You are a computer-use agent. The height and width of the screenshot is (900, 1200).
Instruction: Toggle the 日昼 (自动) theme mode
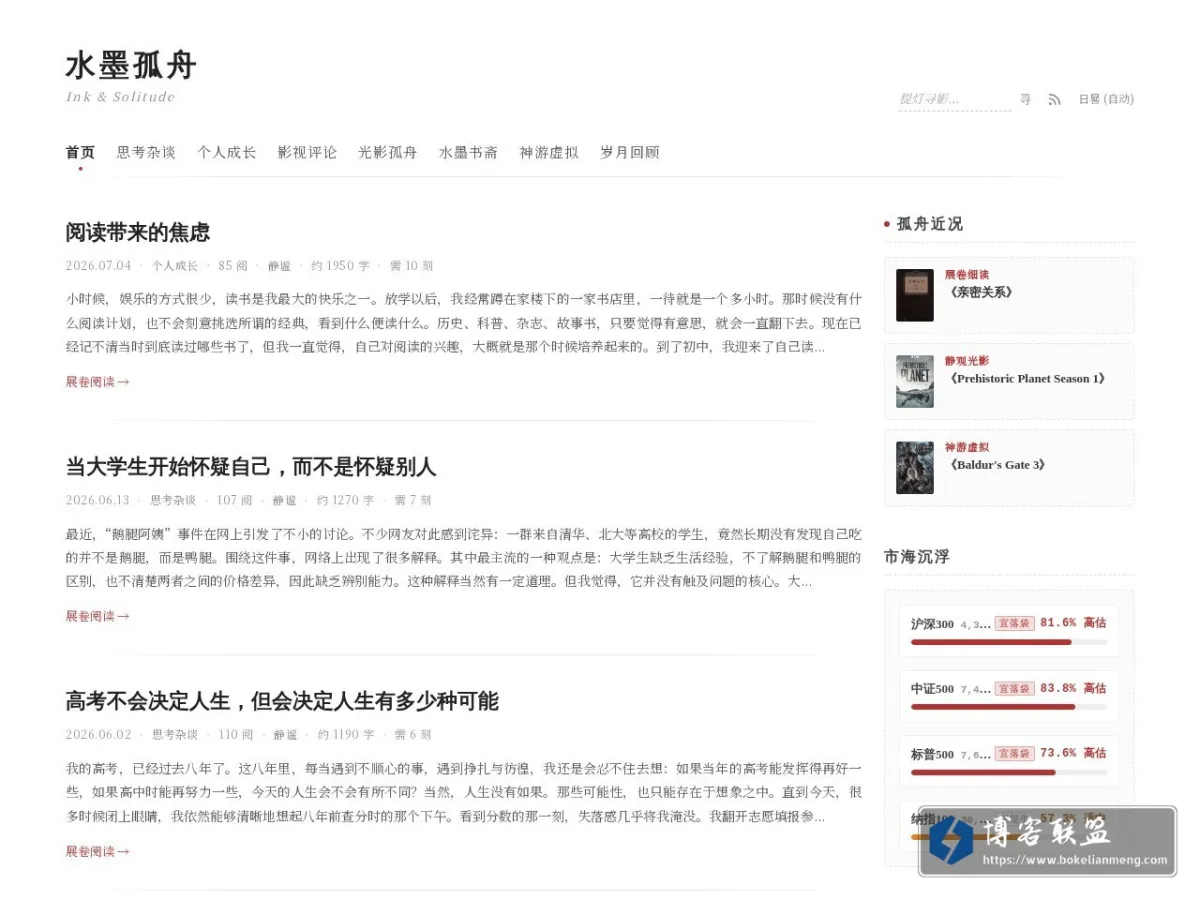(x=1105, y=99)
